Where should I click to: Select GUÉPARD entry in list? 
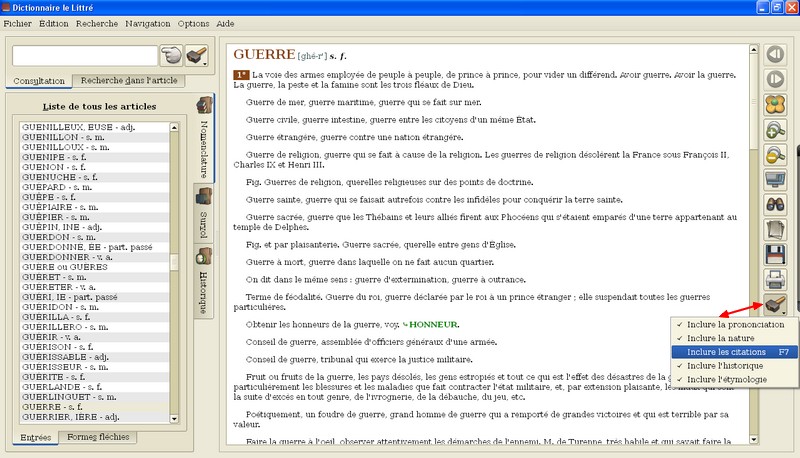[94, 187]
